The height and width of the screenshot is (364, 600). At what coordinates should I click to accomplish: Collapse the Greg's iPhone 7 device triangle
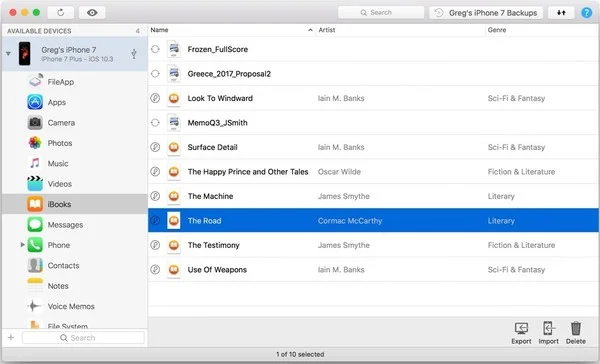pos(8,54)
